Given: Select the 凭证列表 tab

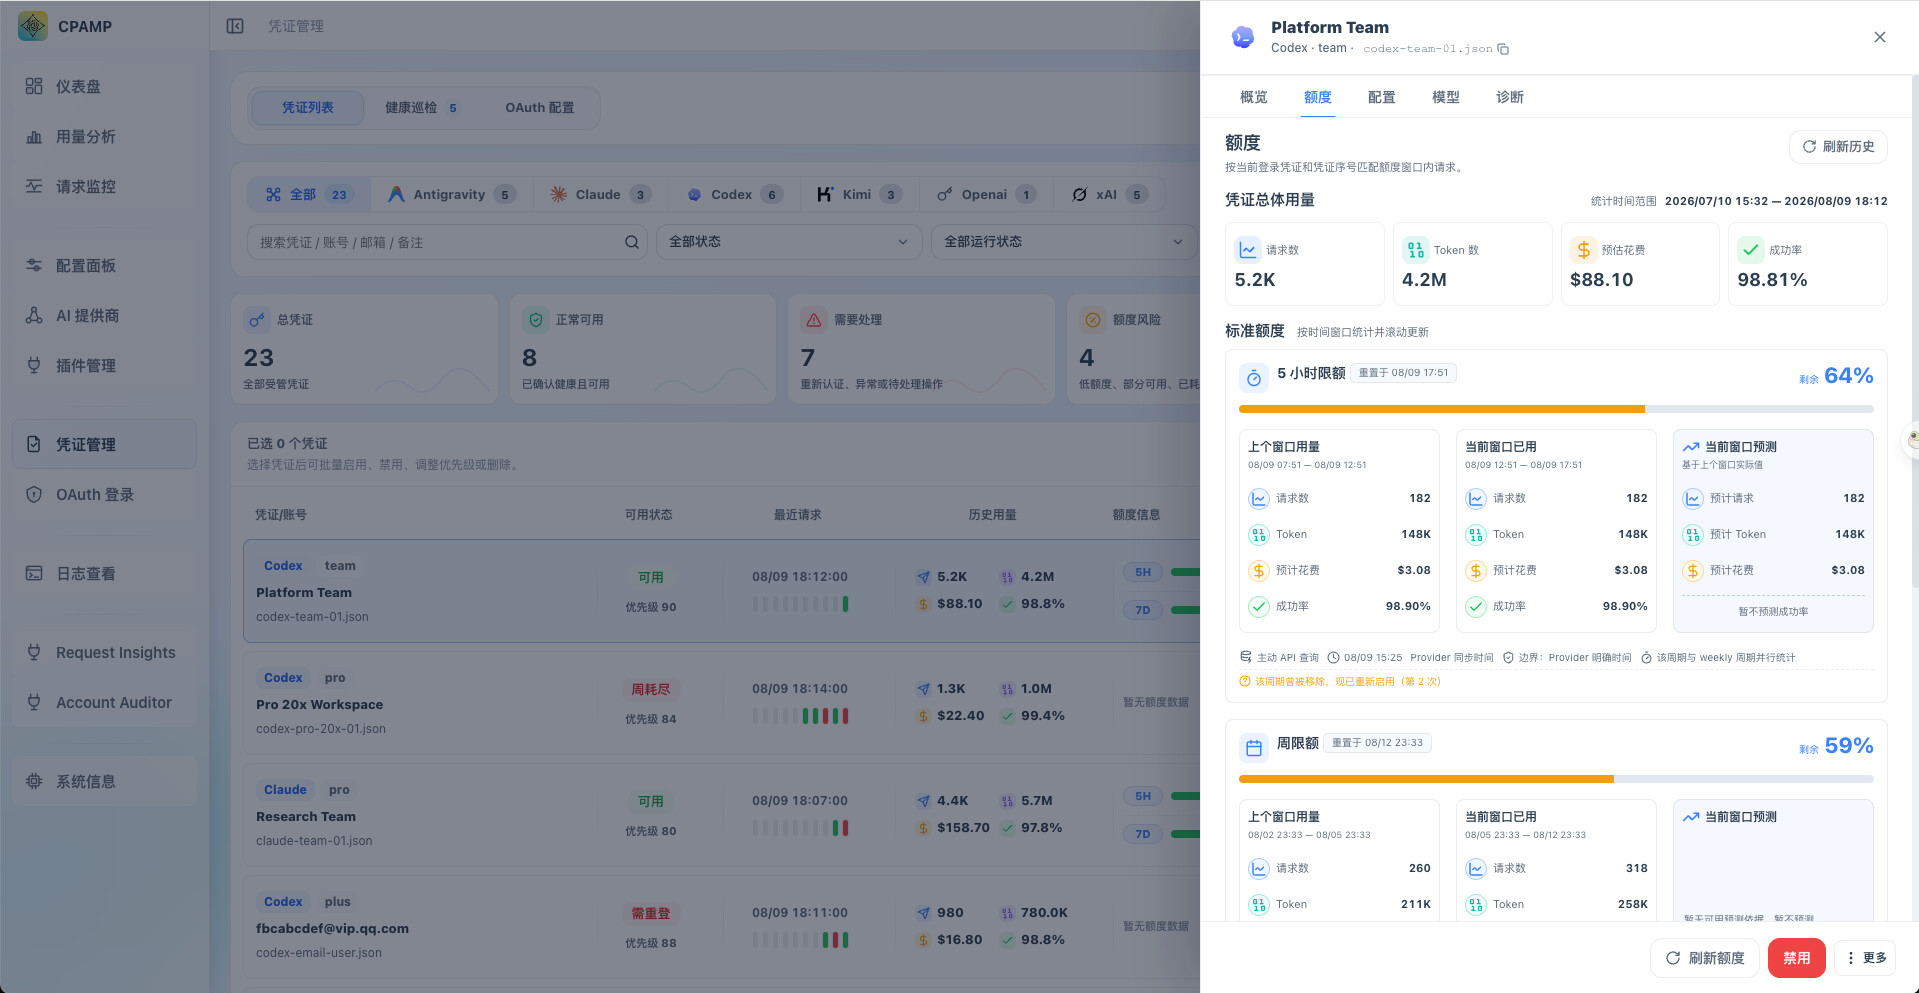Looking at the screenshot, I should (x=308, y=108).
